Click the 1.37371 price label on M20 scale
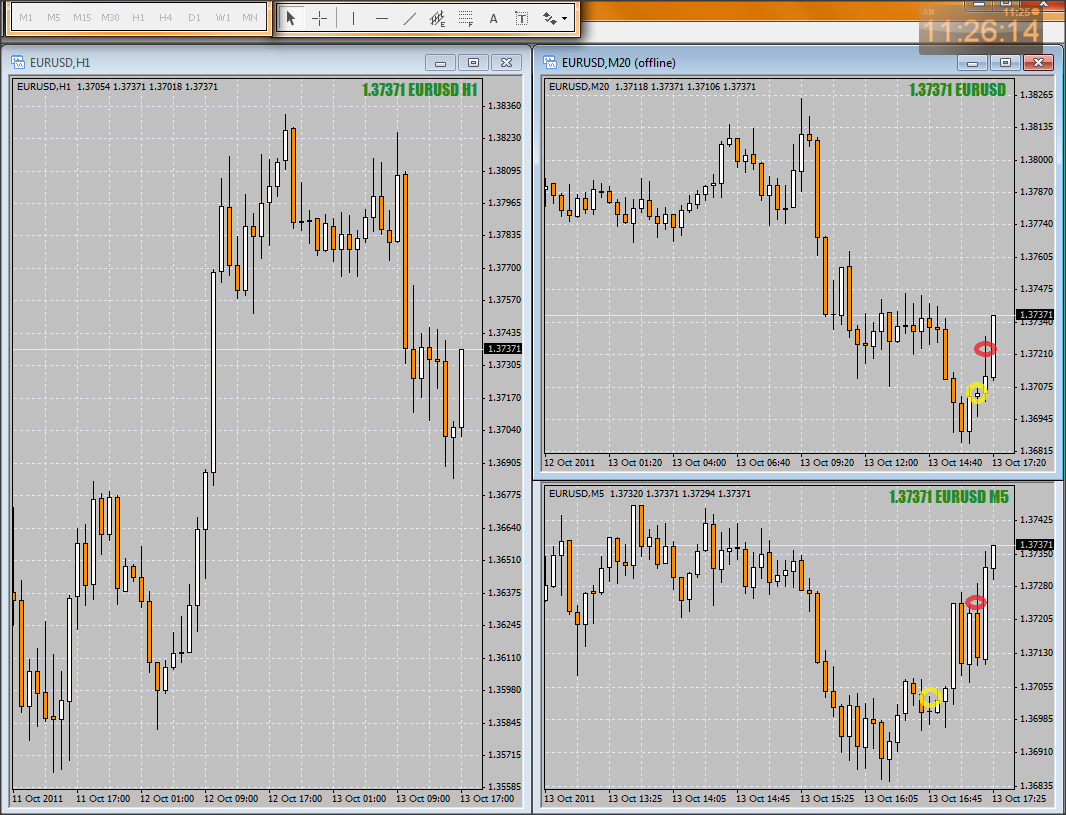1066x815 pixels. 1034,315
